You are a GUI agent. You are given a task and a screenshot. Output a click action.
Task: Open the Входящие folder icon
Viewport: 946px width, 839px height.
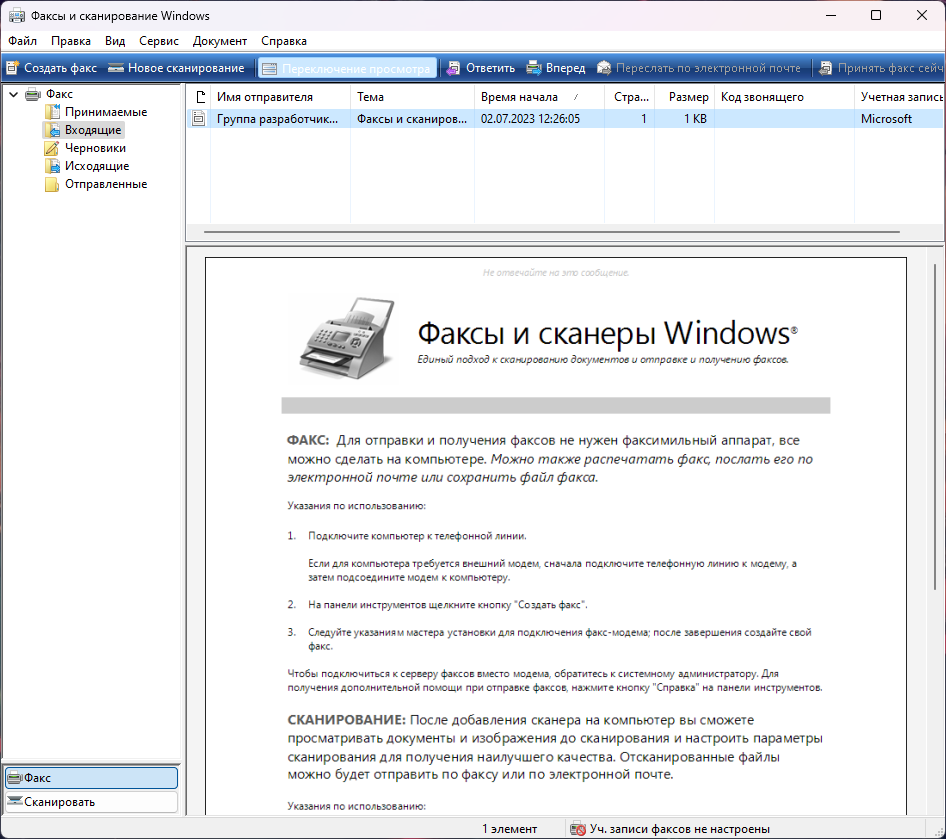(x=52, y=130)
